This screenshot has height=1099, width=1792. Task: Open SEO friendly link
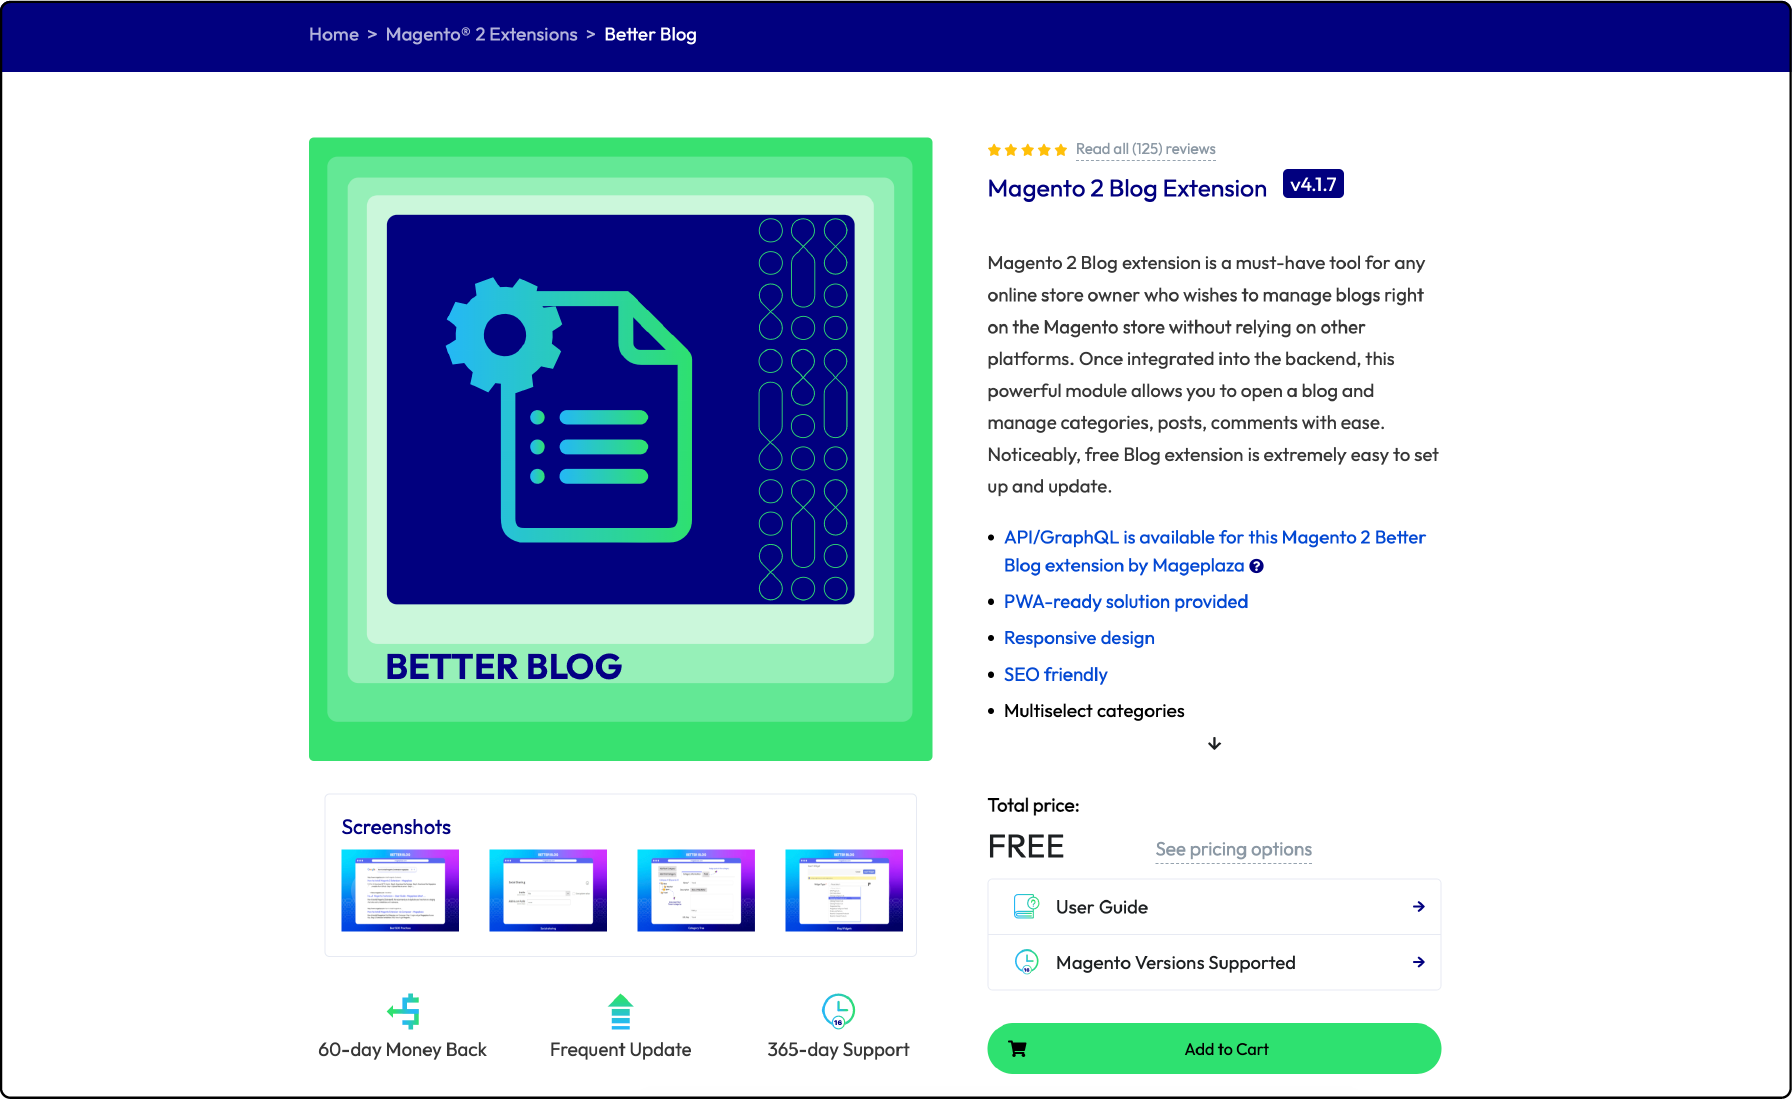click(1055, 675)
